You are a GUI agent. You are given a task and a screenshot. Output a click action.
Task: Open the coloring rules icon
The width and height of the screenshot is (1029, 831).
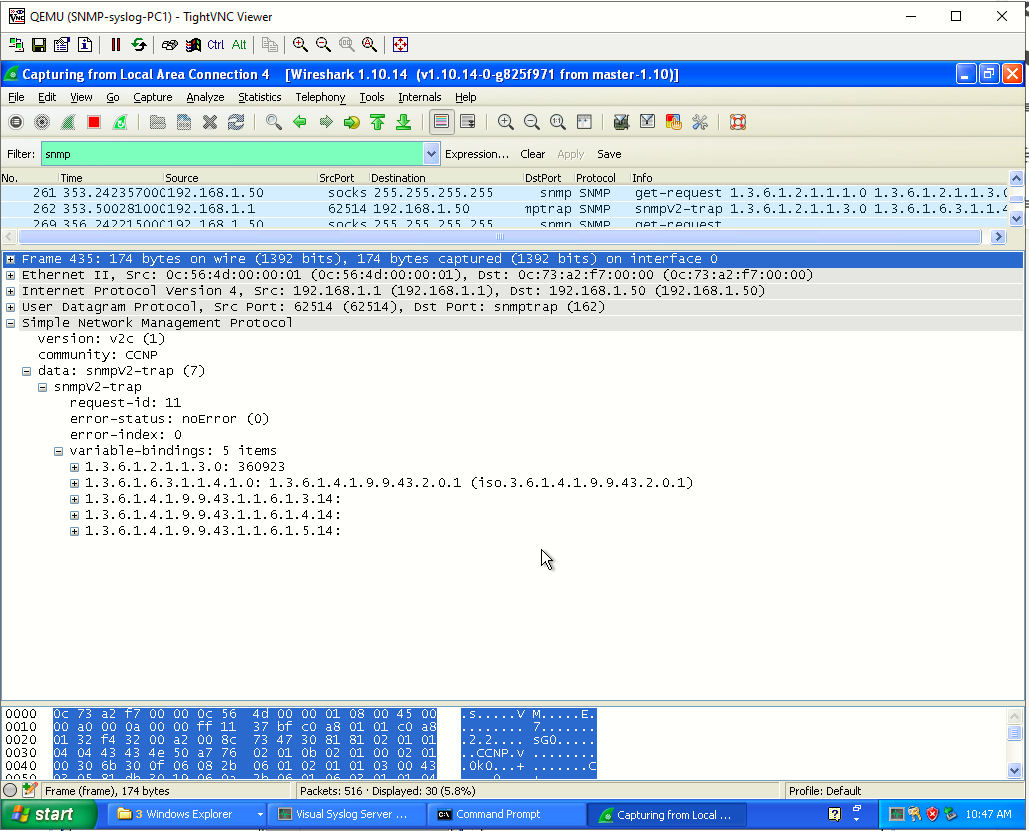(x=673, y=122)
